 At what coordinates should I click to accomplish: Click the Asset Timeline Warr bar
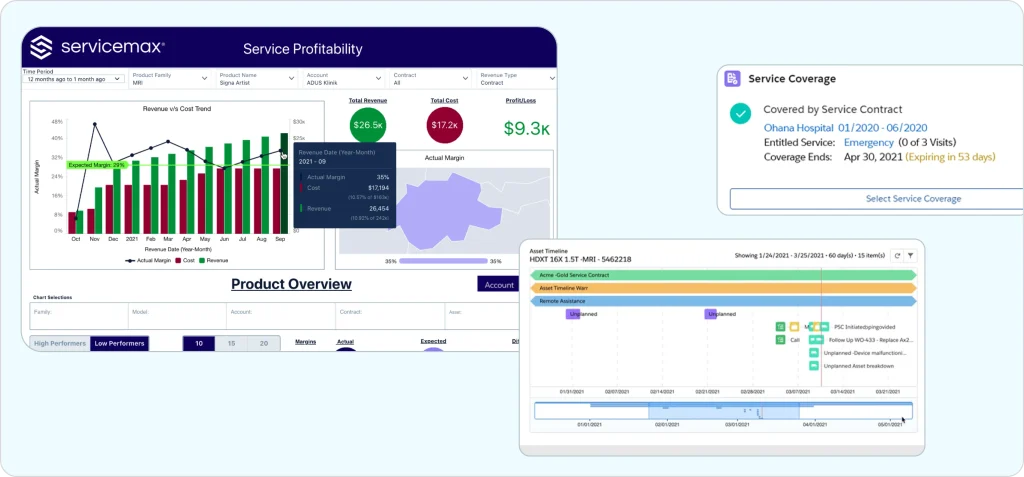click(x=724, y=288)
